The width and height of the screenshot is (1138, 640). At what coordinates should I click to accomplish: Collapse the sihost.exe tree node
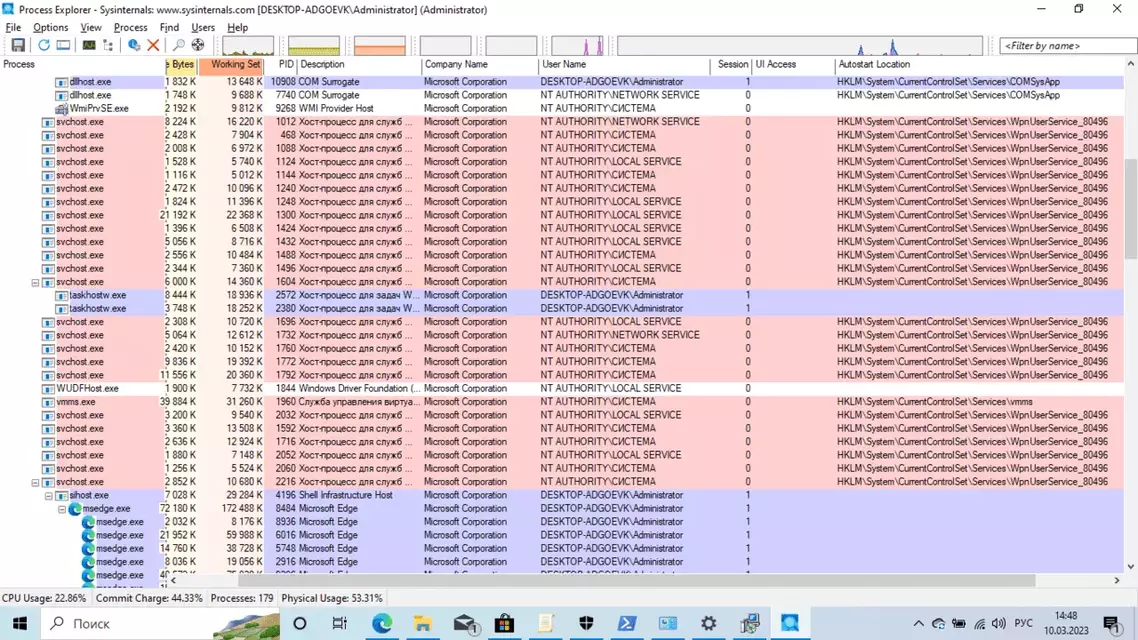pos(49,496)
